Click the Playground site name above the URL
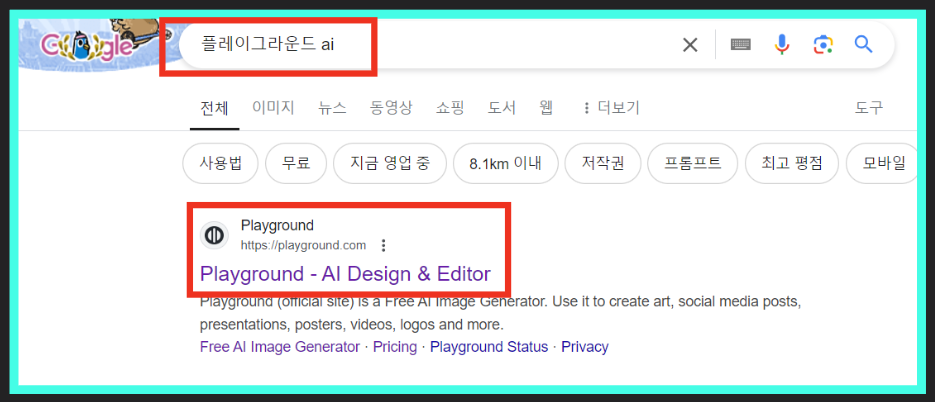Image resolution: width=935 pixels, height=402 pixels. pos(277,225)
